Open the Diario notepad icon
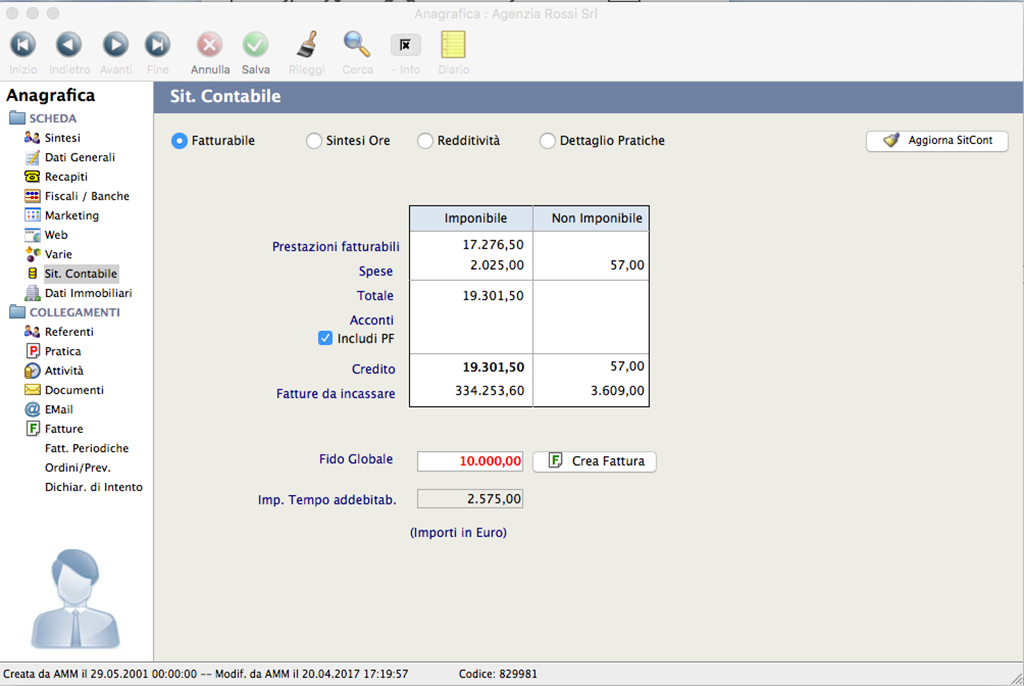The image size is (1024, 686). (x=453, y=45)
